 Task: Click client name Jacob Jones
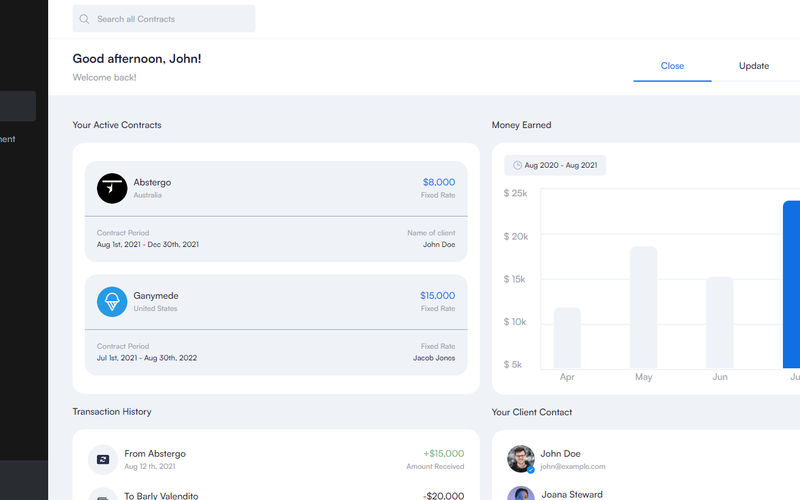point(434,358)
